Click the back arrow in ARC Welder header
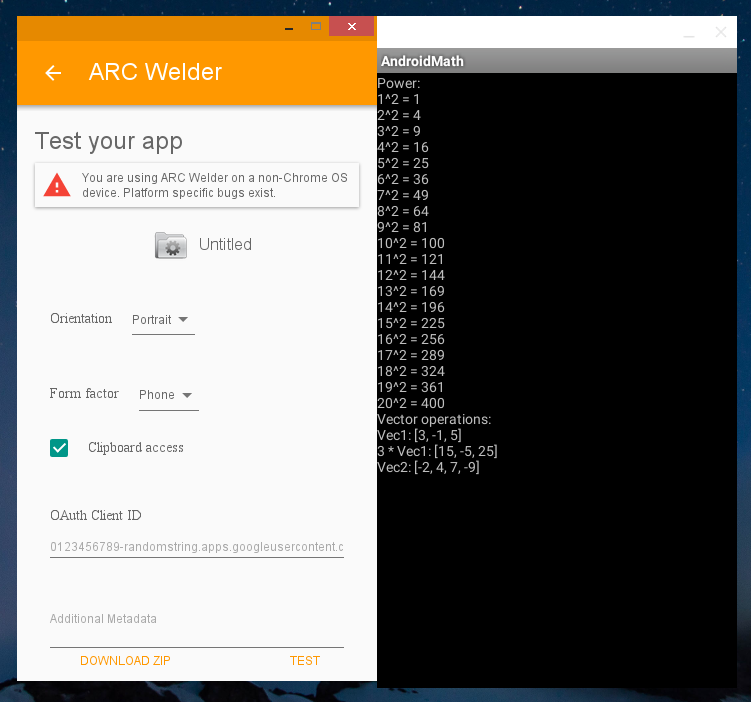The width and height of the screenshot is (751, 702). click(54, 73)
